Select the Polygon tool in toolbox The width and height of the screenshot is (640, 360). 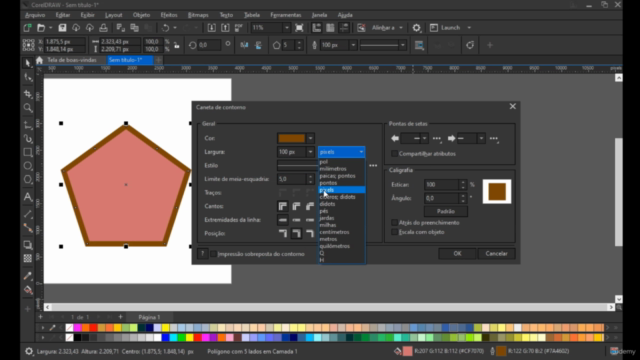(28, 180)
